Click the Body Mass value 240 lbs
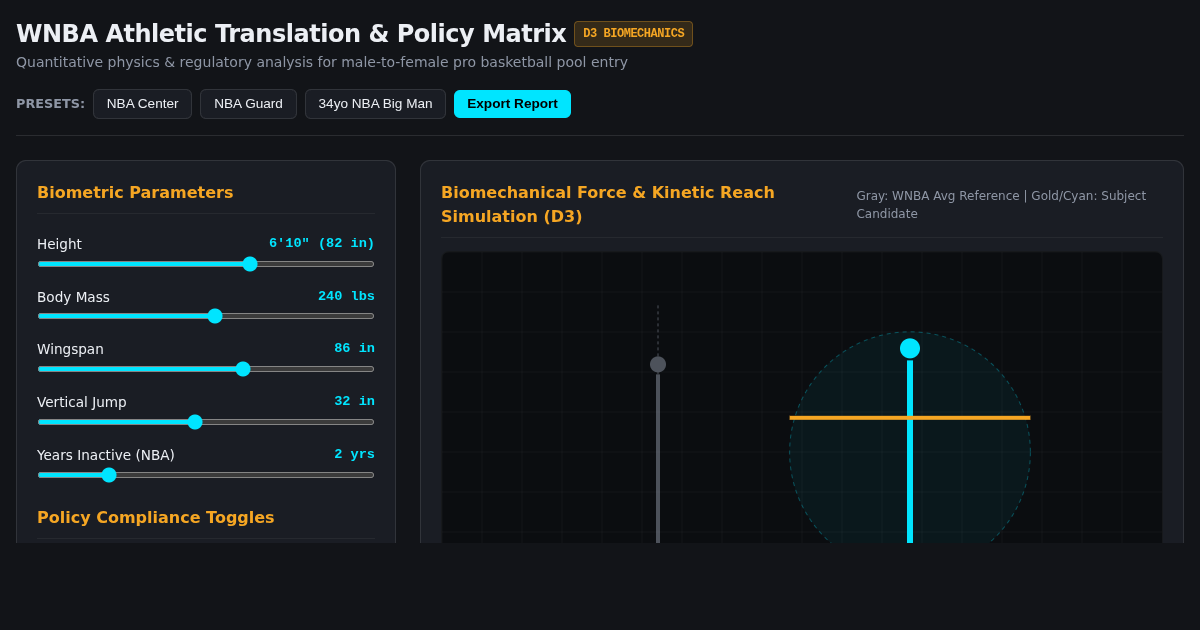The height and width of the screenshot is (630, 1200). [346, 296]
